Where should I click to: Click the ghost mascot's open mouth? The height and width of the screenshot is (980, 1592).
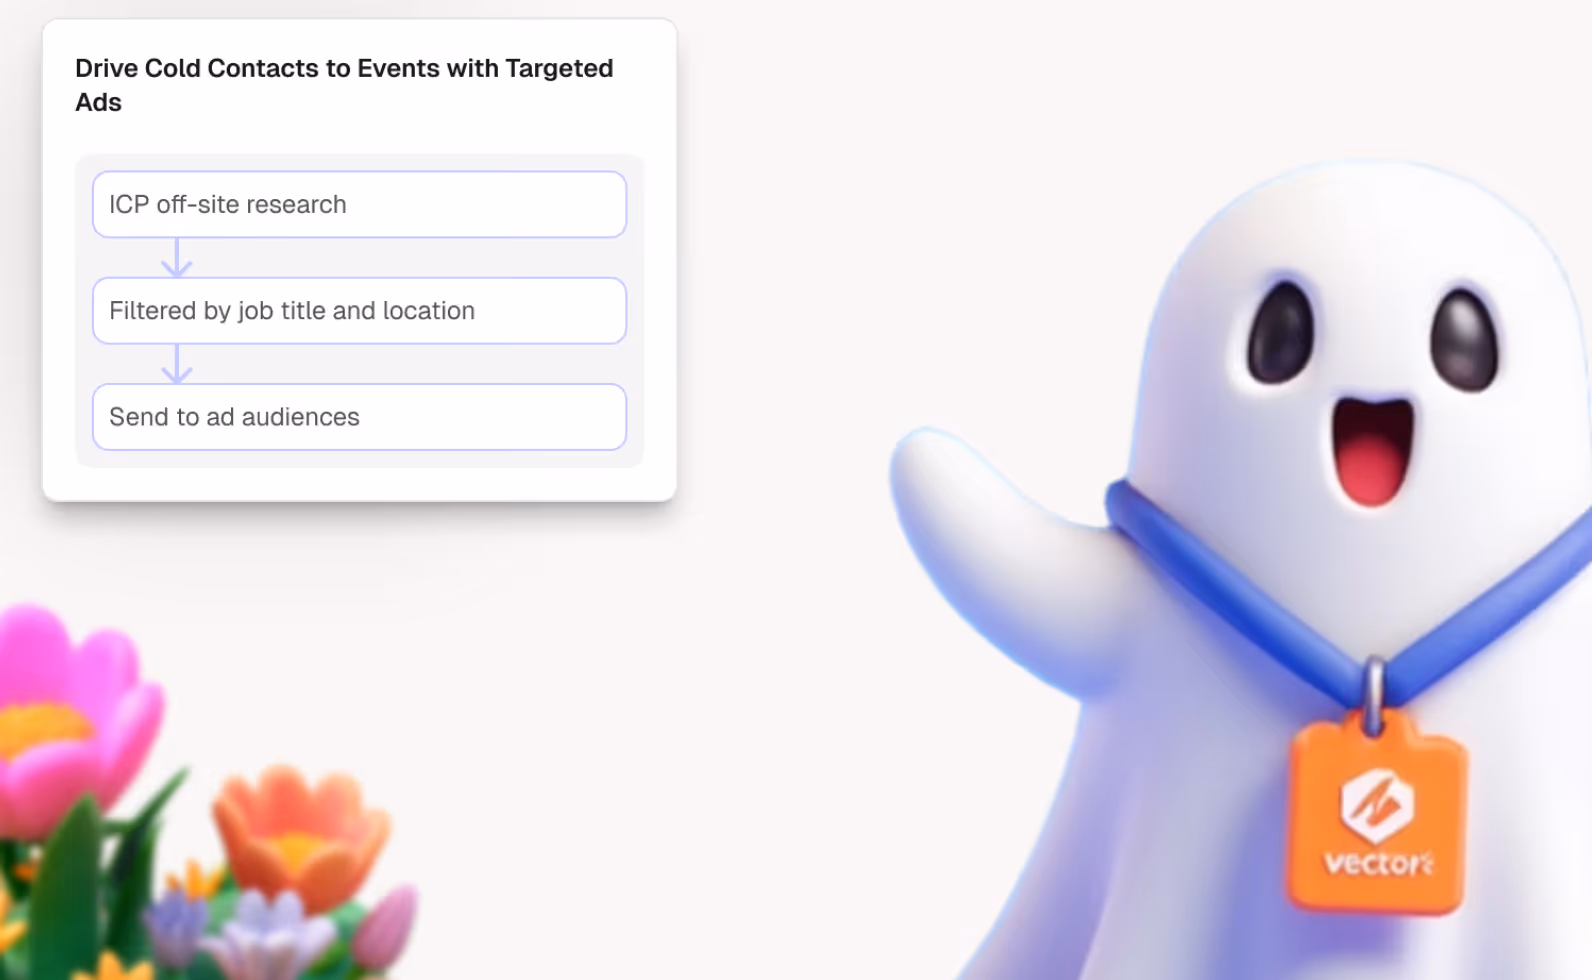1371,451
